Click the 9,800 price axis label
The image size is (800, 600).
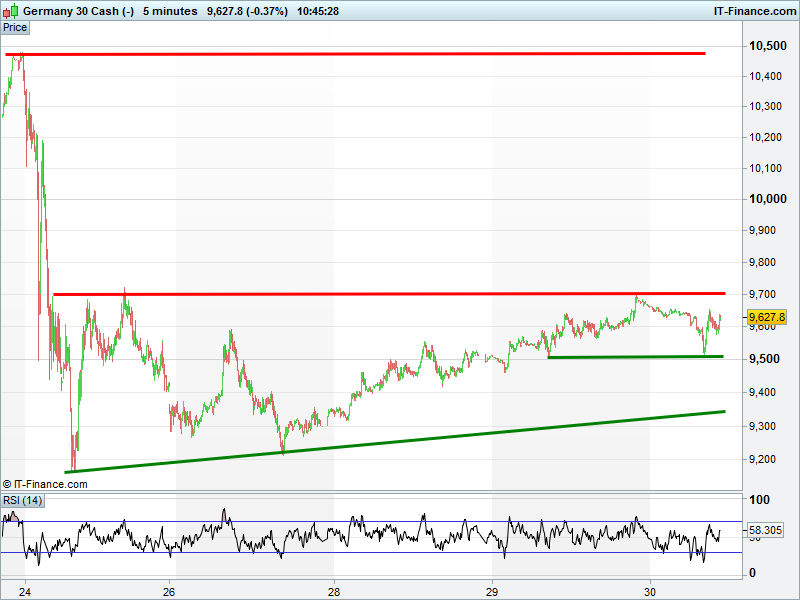point(762,262)
